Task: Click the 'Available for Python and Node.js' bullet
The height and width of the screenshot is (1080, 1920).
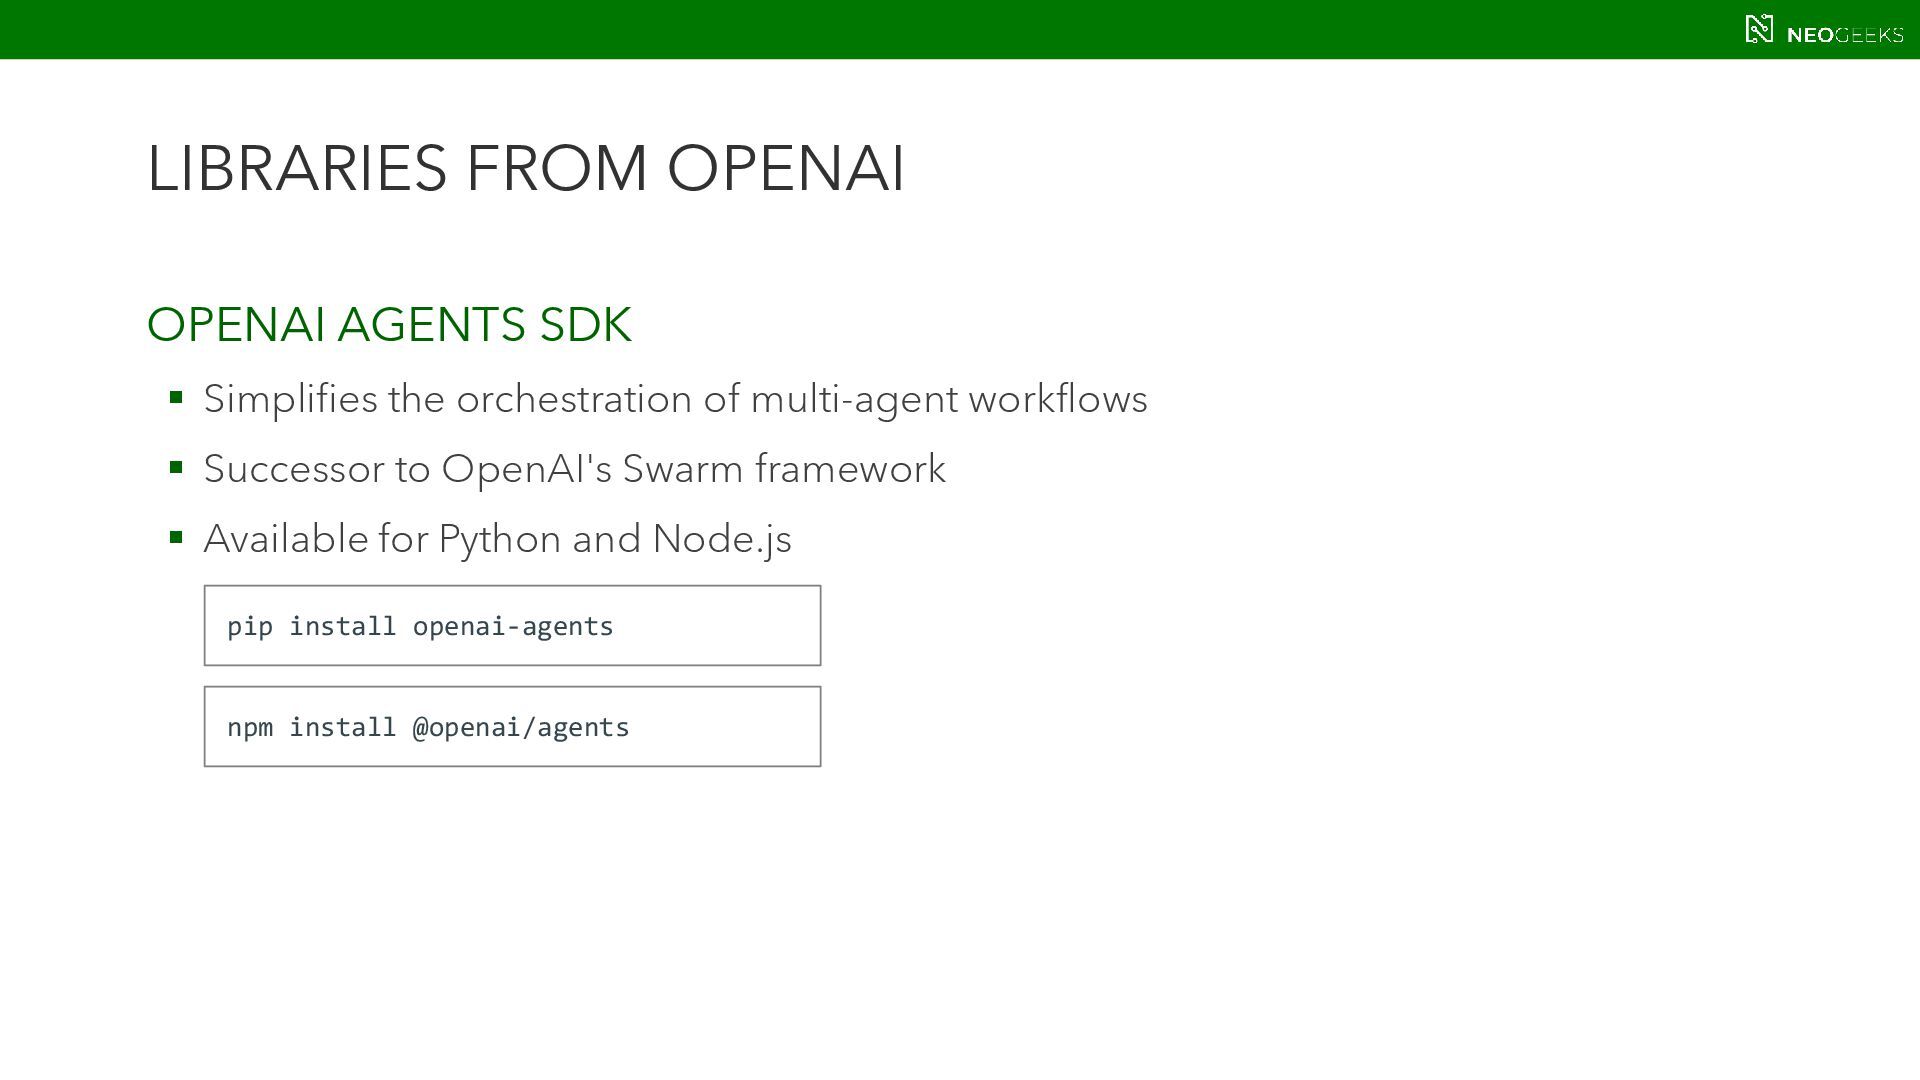Action: tap(497, 539)
